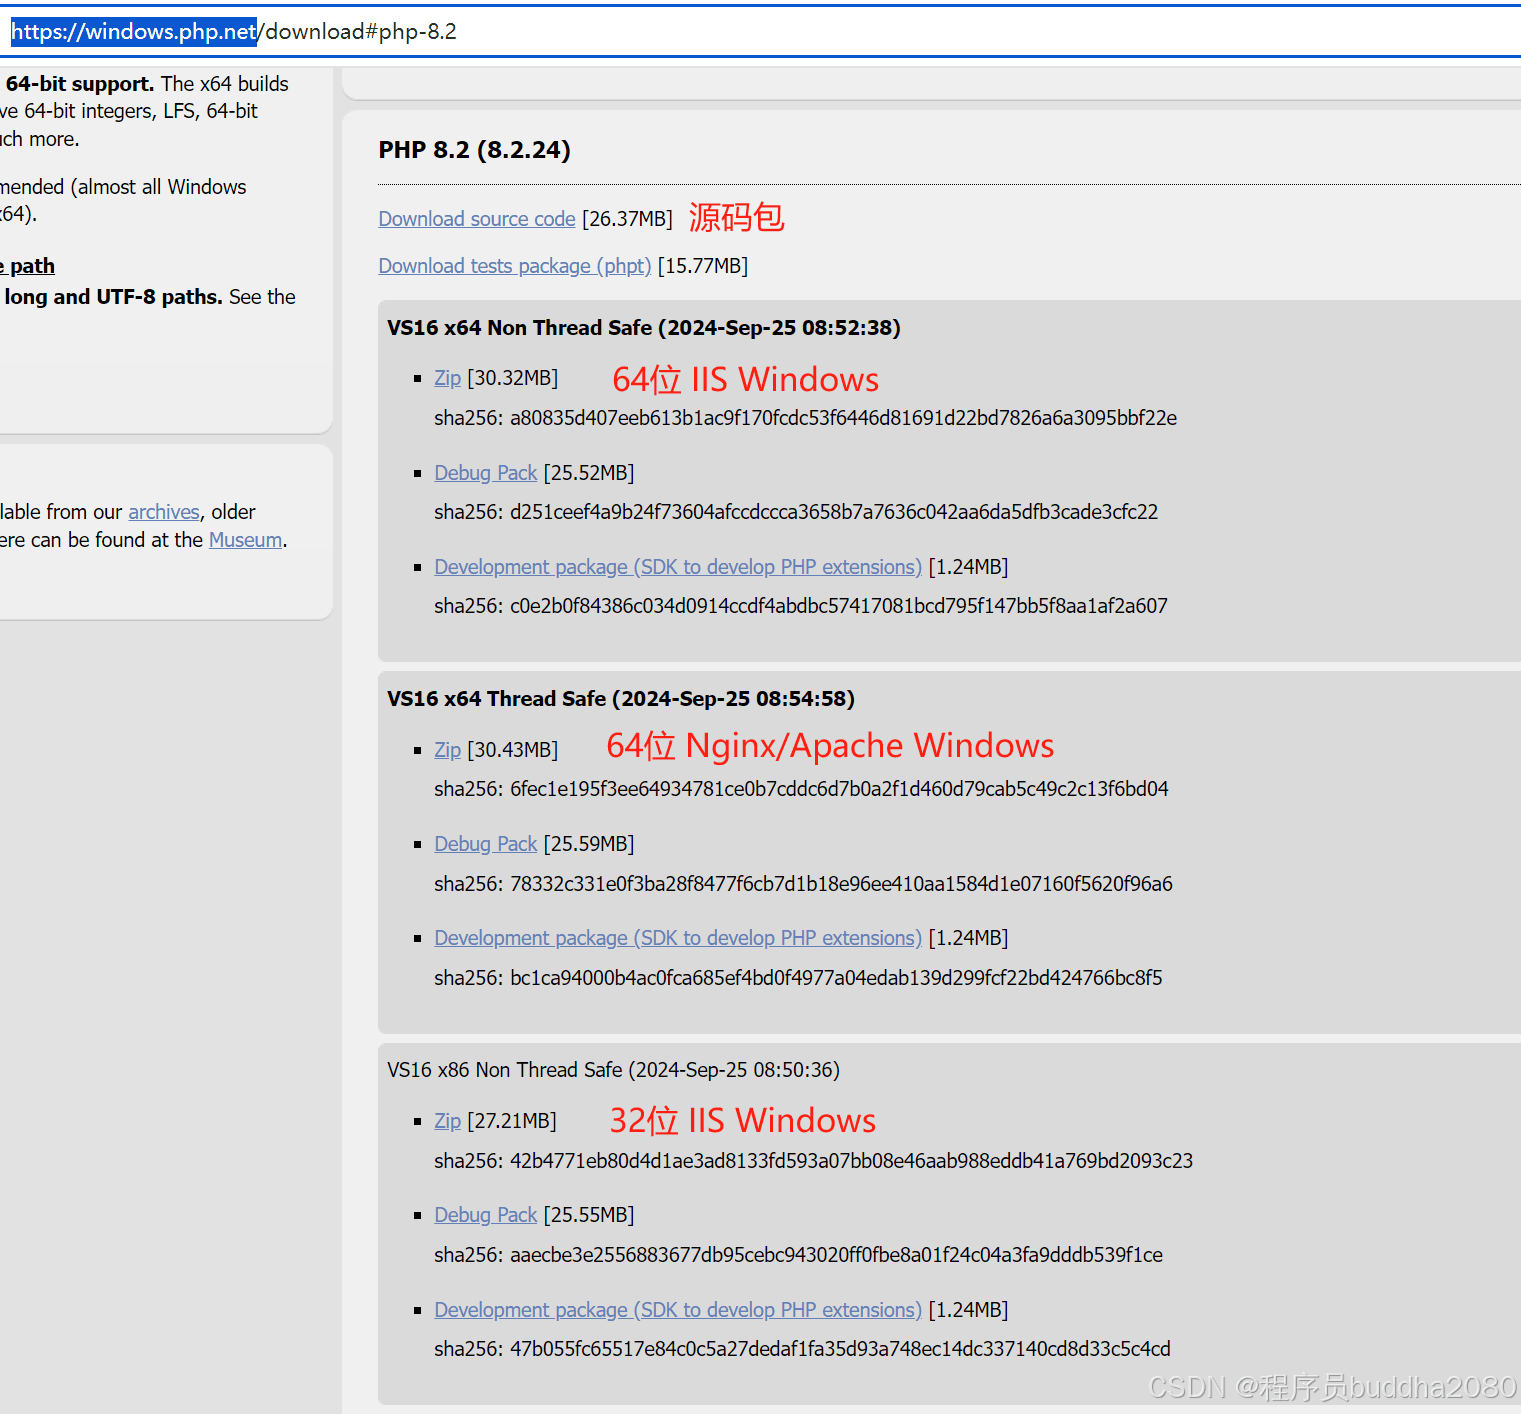Click Download tests package (phpt) link
The height and width of the screenshot is (1414, 1521).
514,266
